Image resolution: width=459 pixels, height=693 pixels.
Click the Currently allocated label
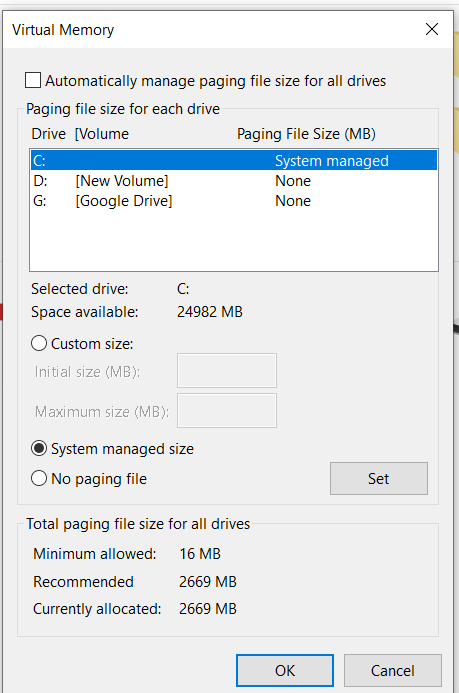tap(97, 609)
